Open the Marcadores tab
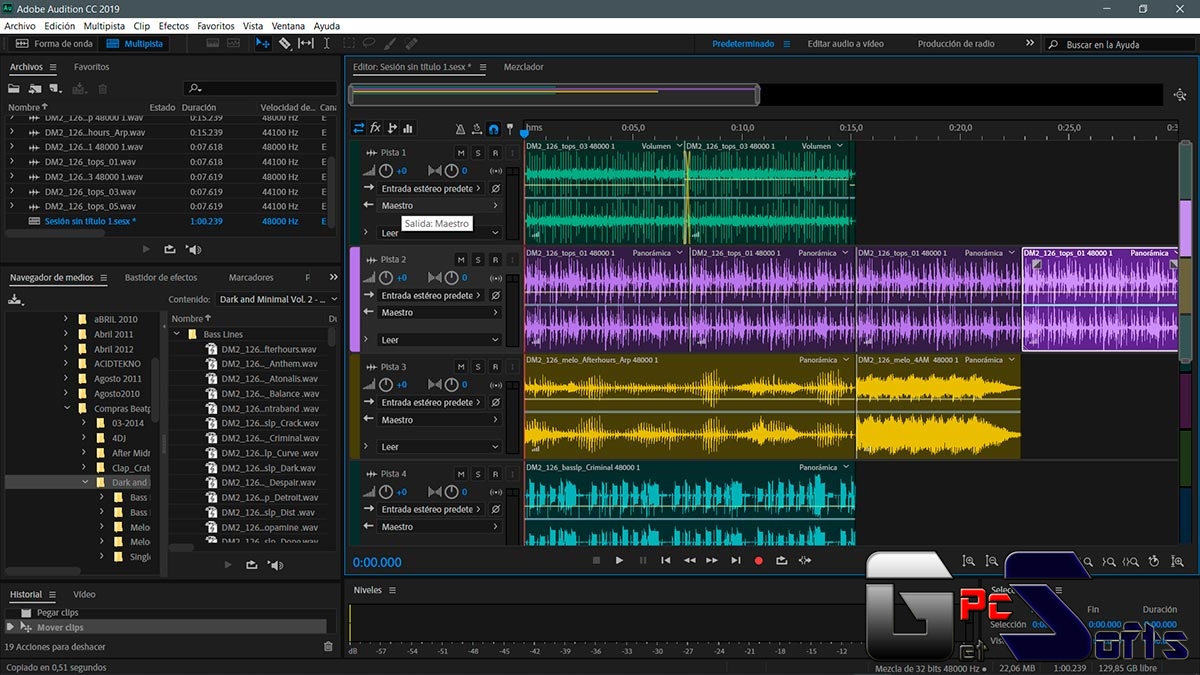Screen dimensions: 1200x675 [251, 277]
